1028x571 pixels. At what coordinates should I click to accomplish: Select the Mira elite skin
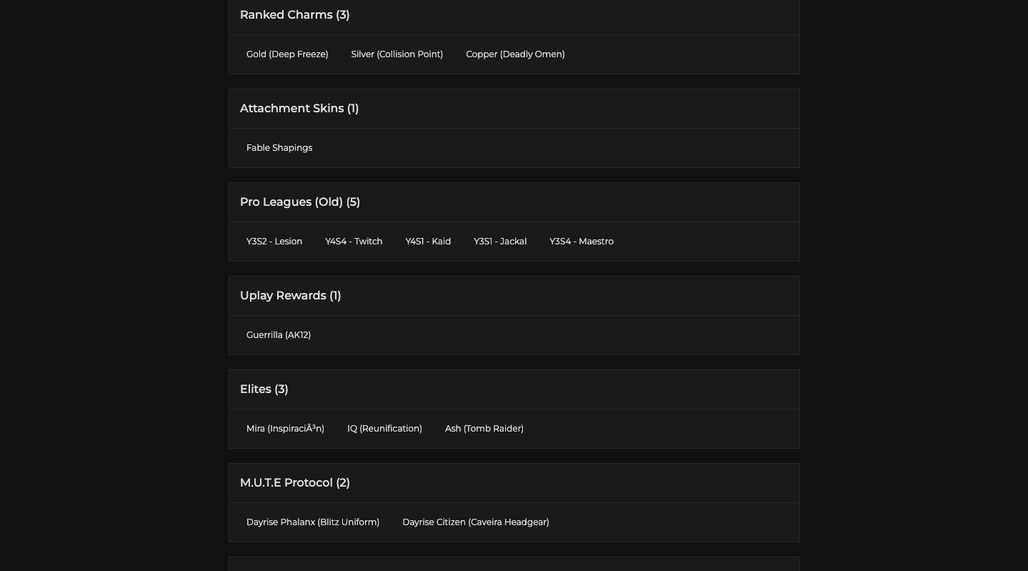(x=285, y=429)
